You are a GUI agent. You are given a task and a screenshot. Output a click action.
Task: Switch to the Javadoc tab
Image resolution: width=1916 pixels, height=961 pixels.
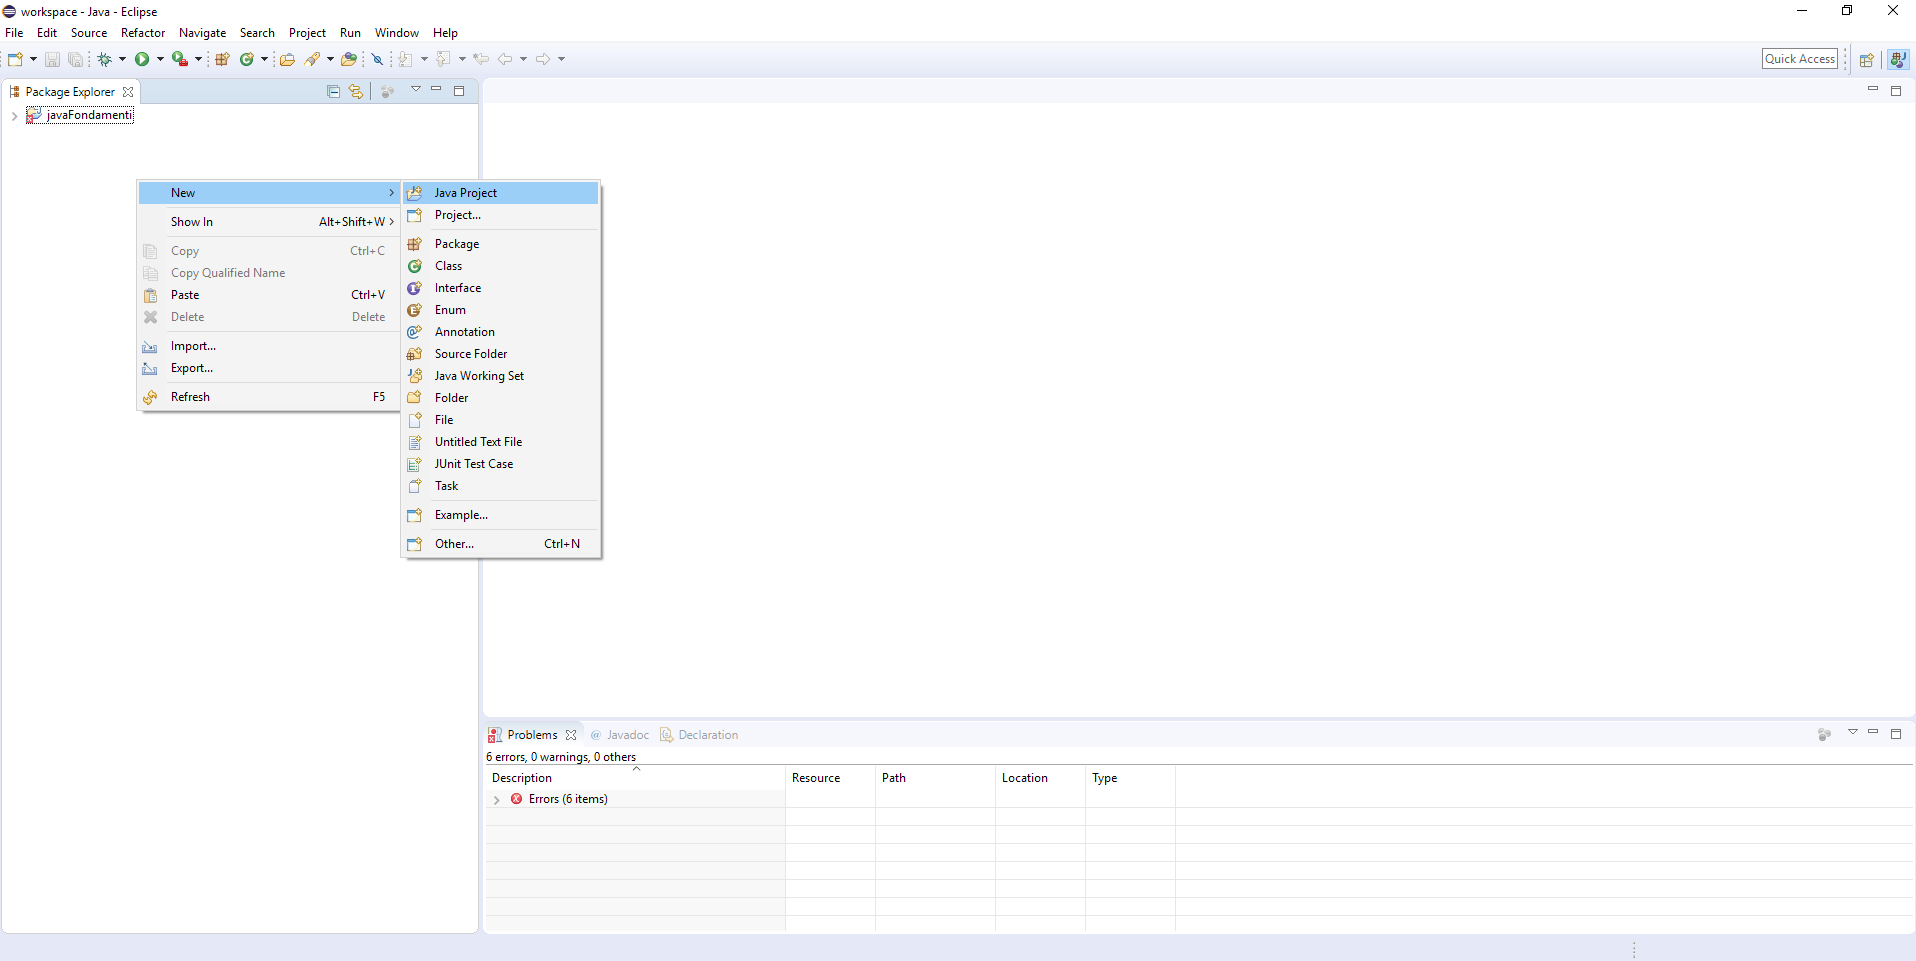click(619, 735)
